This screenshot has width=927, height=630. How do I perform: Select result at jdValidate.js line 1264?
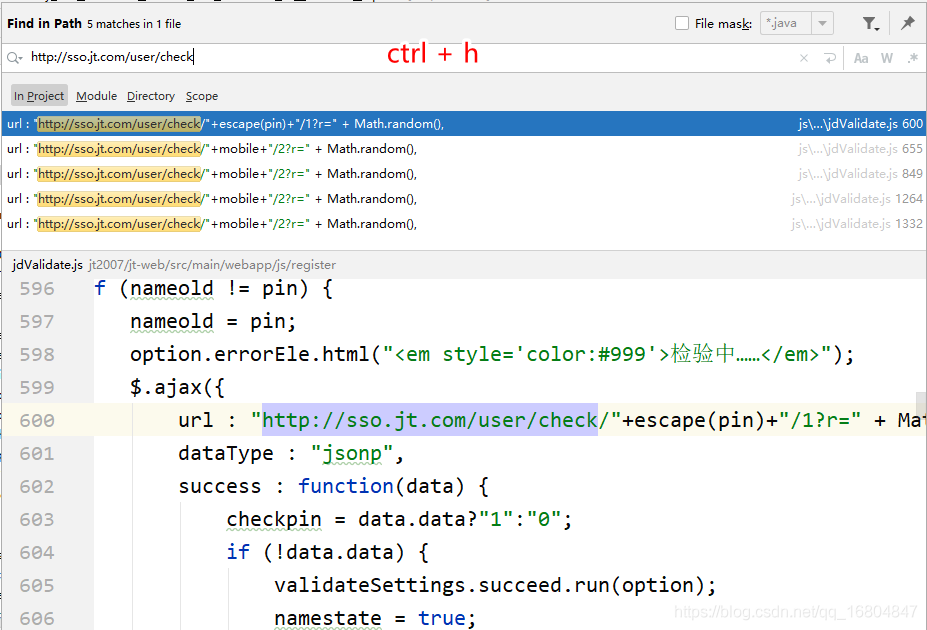[464, 199]
